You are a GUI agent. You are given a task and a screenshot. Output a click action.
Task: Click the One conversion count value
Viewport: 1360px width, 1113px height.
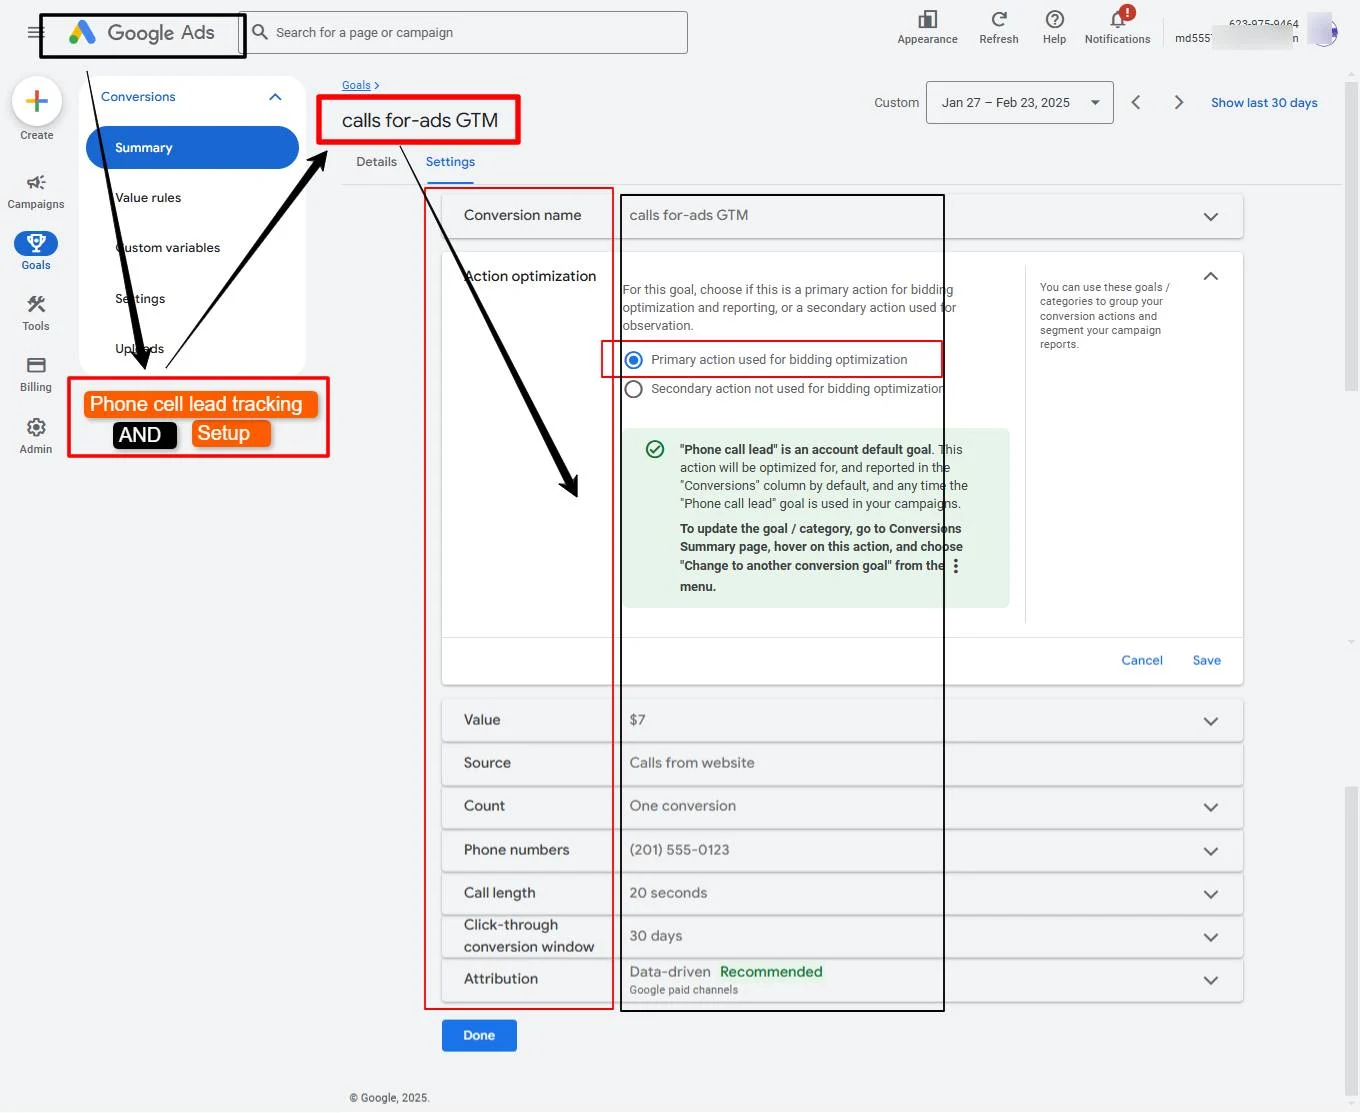tap(682, 806)
